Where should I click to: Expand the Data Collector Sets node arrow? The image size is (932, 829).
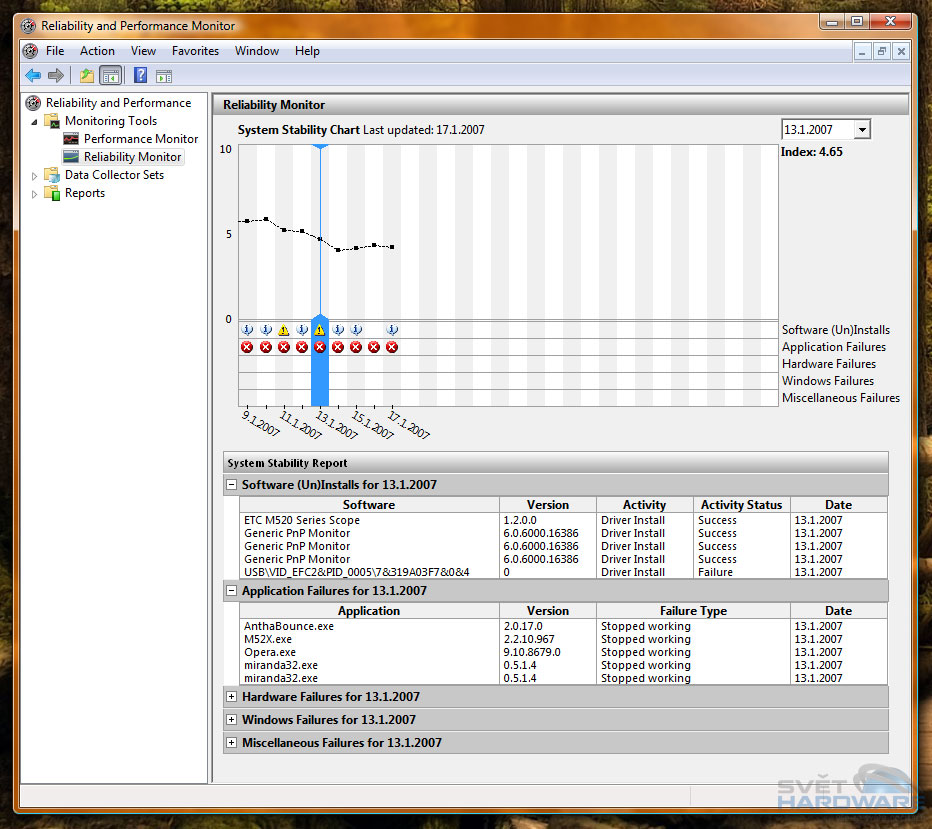(35, 176)
